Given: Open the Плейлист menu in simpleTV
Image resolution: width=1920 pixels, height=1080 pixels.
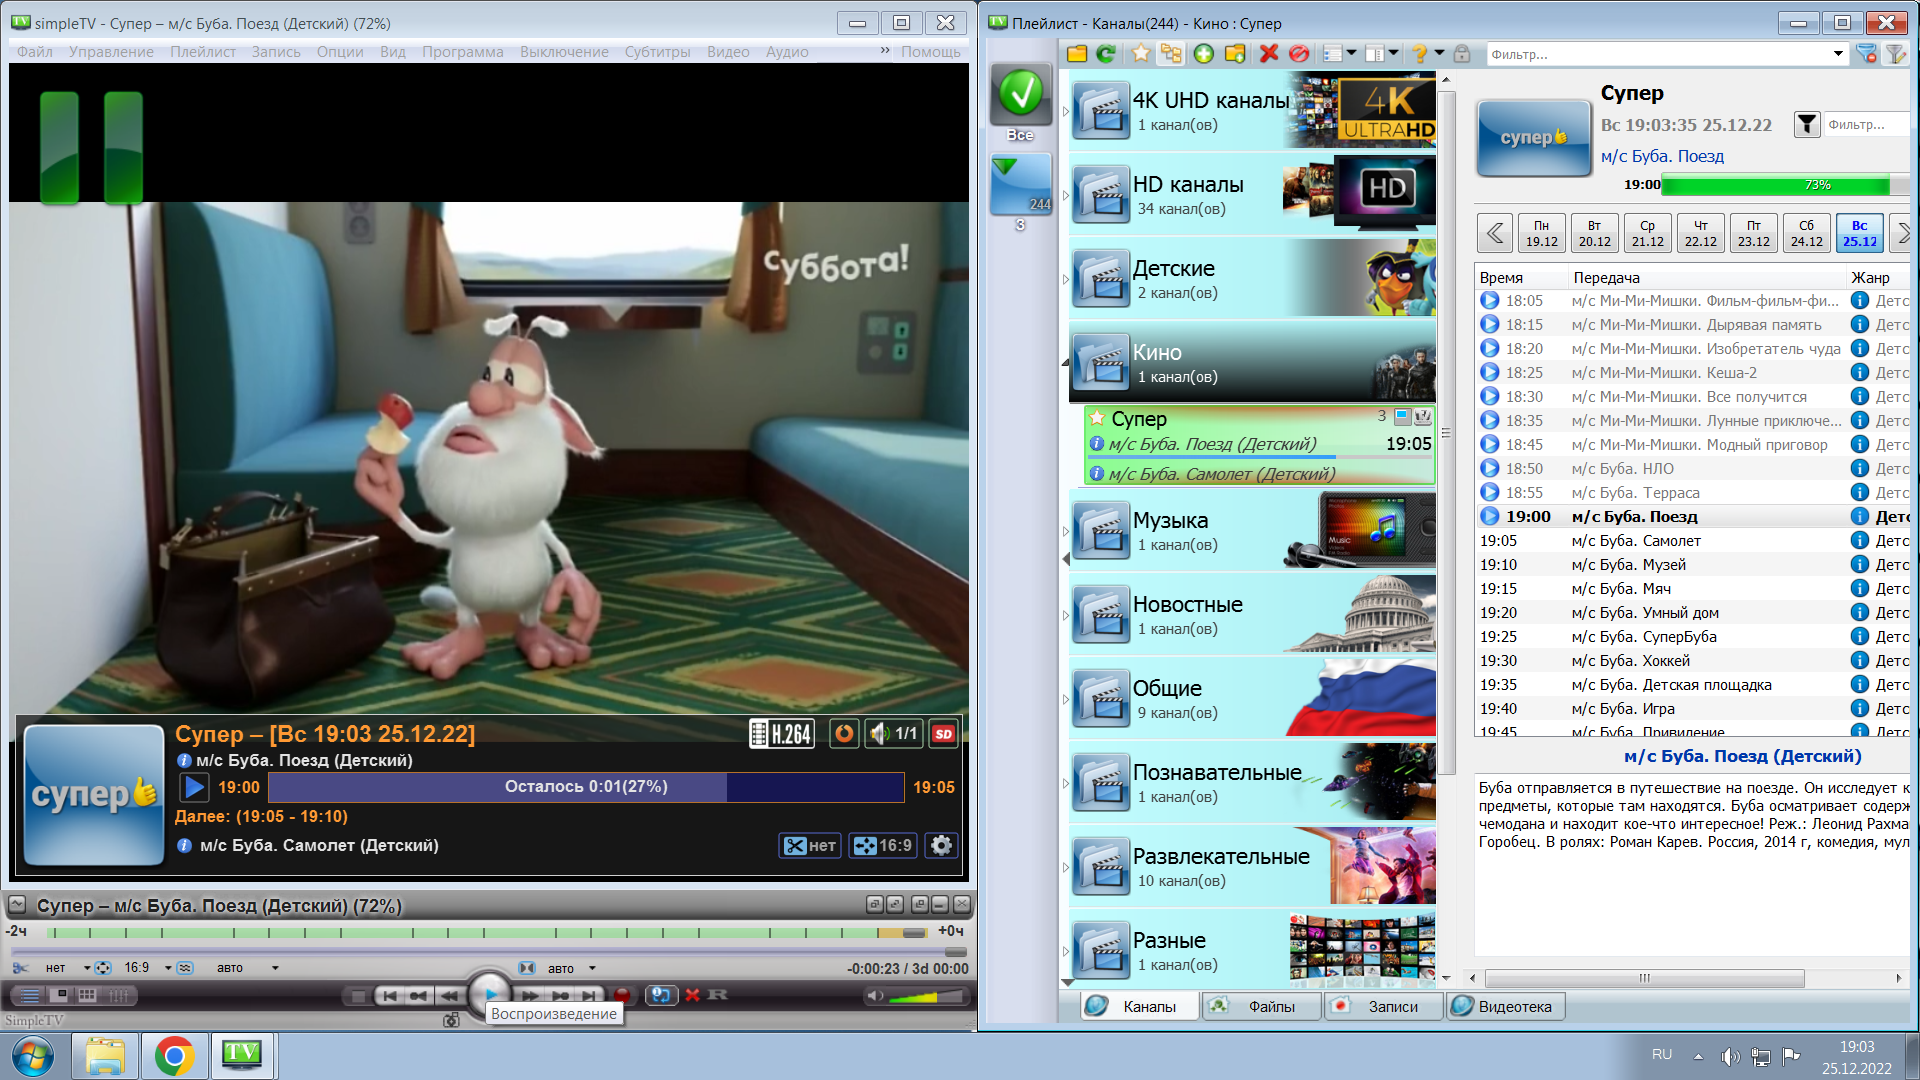Looking at the screenshot, I should click(203, 52).
